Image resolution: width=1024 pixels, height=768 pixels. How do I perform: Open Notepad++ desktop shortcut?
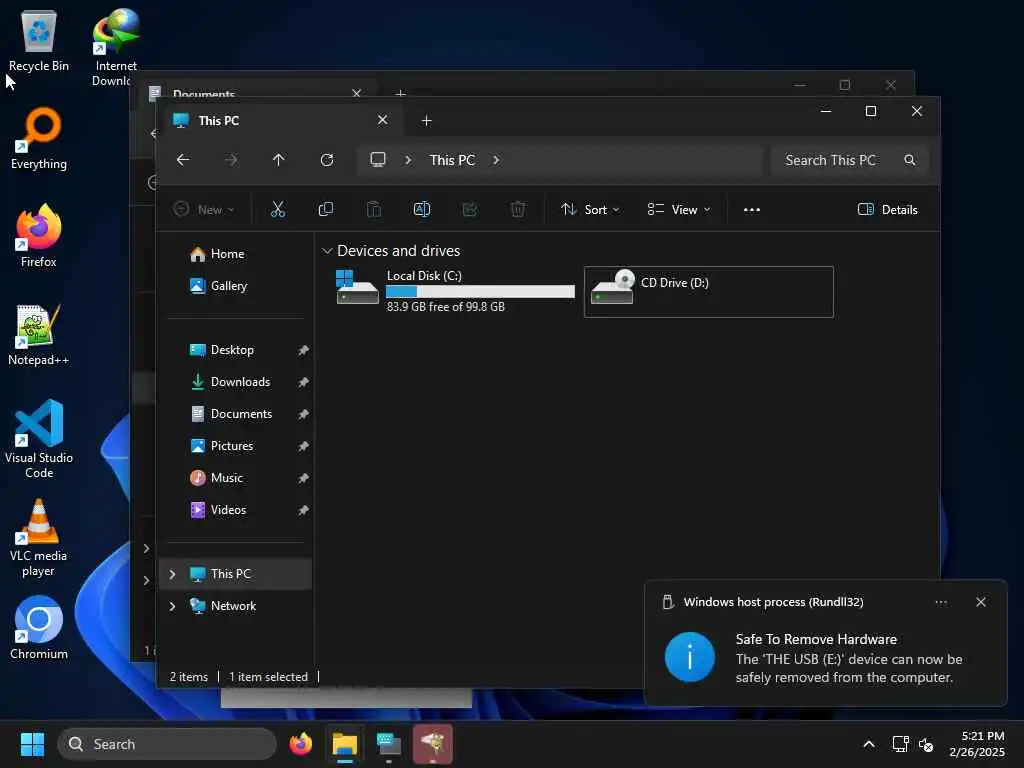pyautogui.click(x=39, y=334)
